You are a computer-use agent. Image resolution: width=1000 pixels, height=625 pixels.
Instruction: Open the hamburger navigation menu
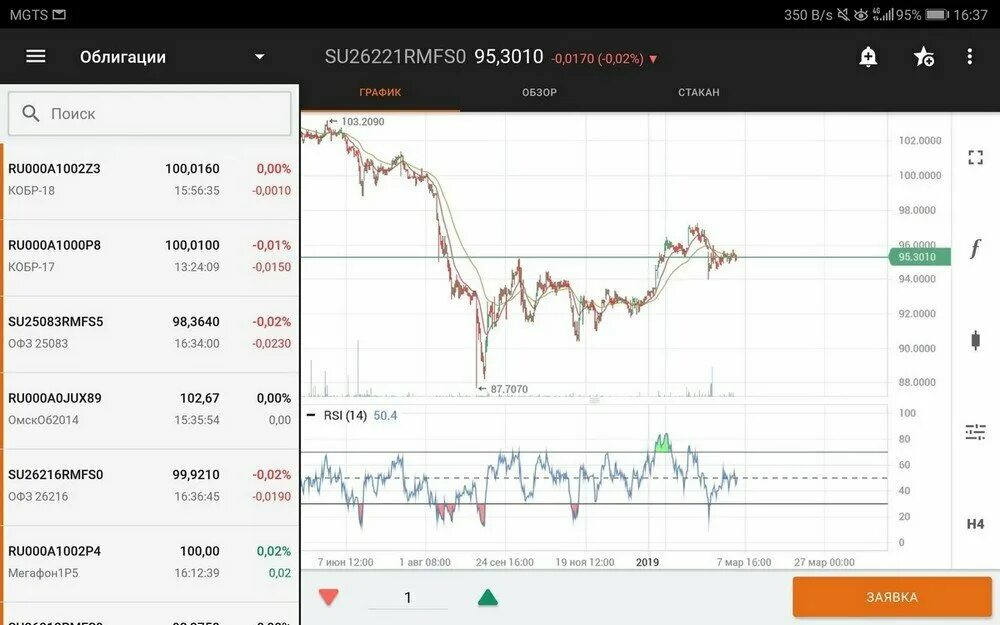(36, 57)
